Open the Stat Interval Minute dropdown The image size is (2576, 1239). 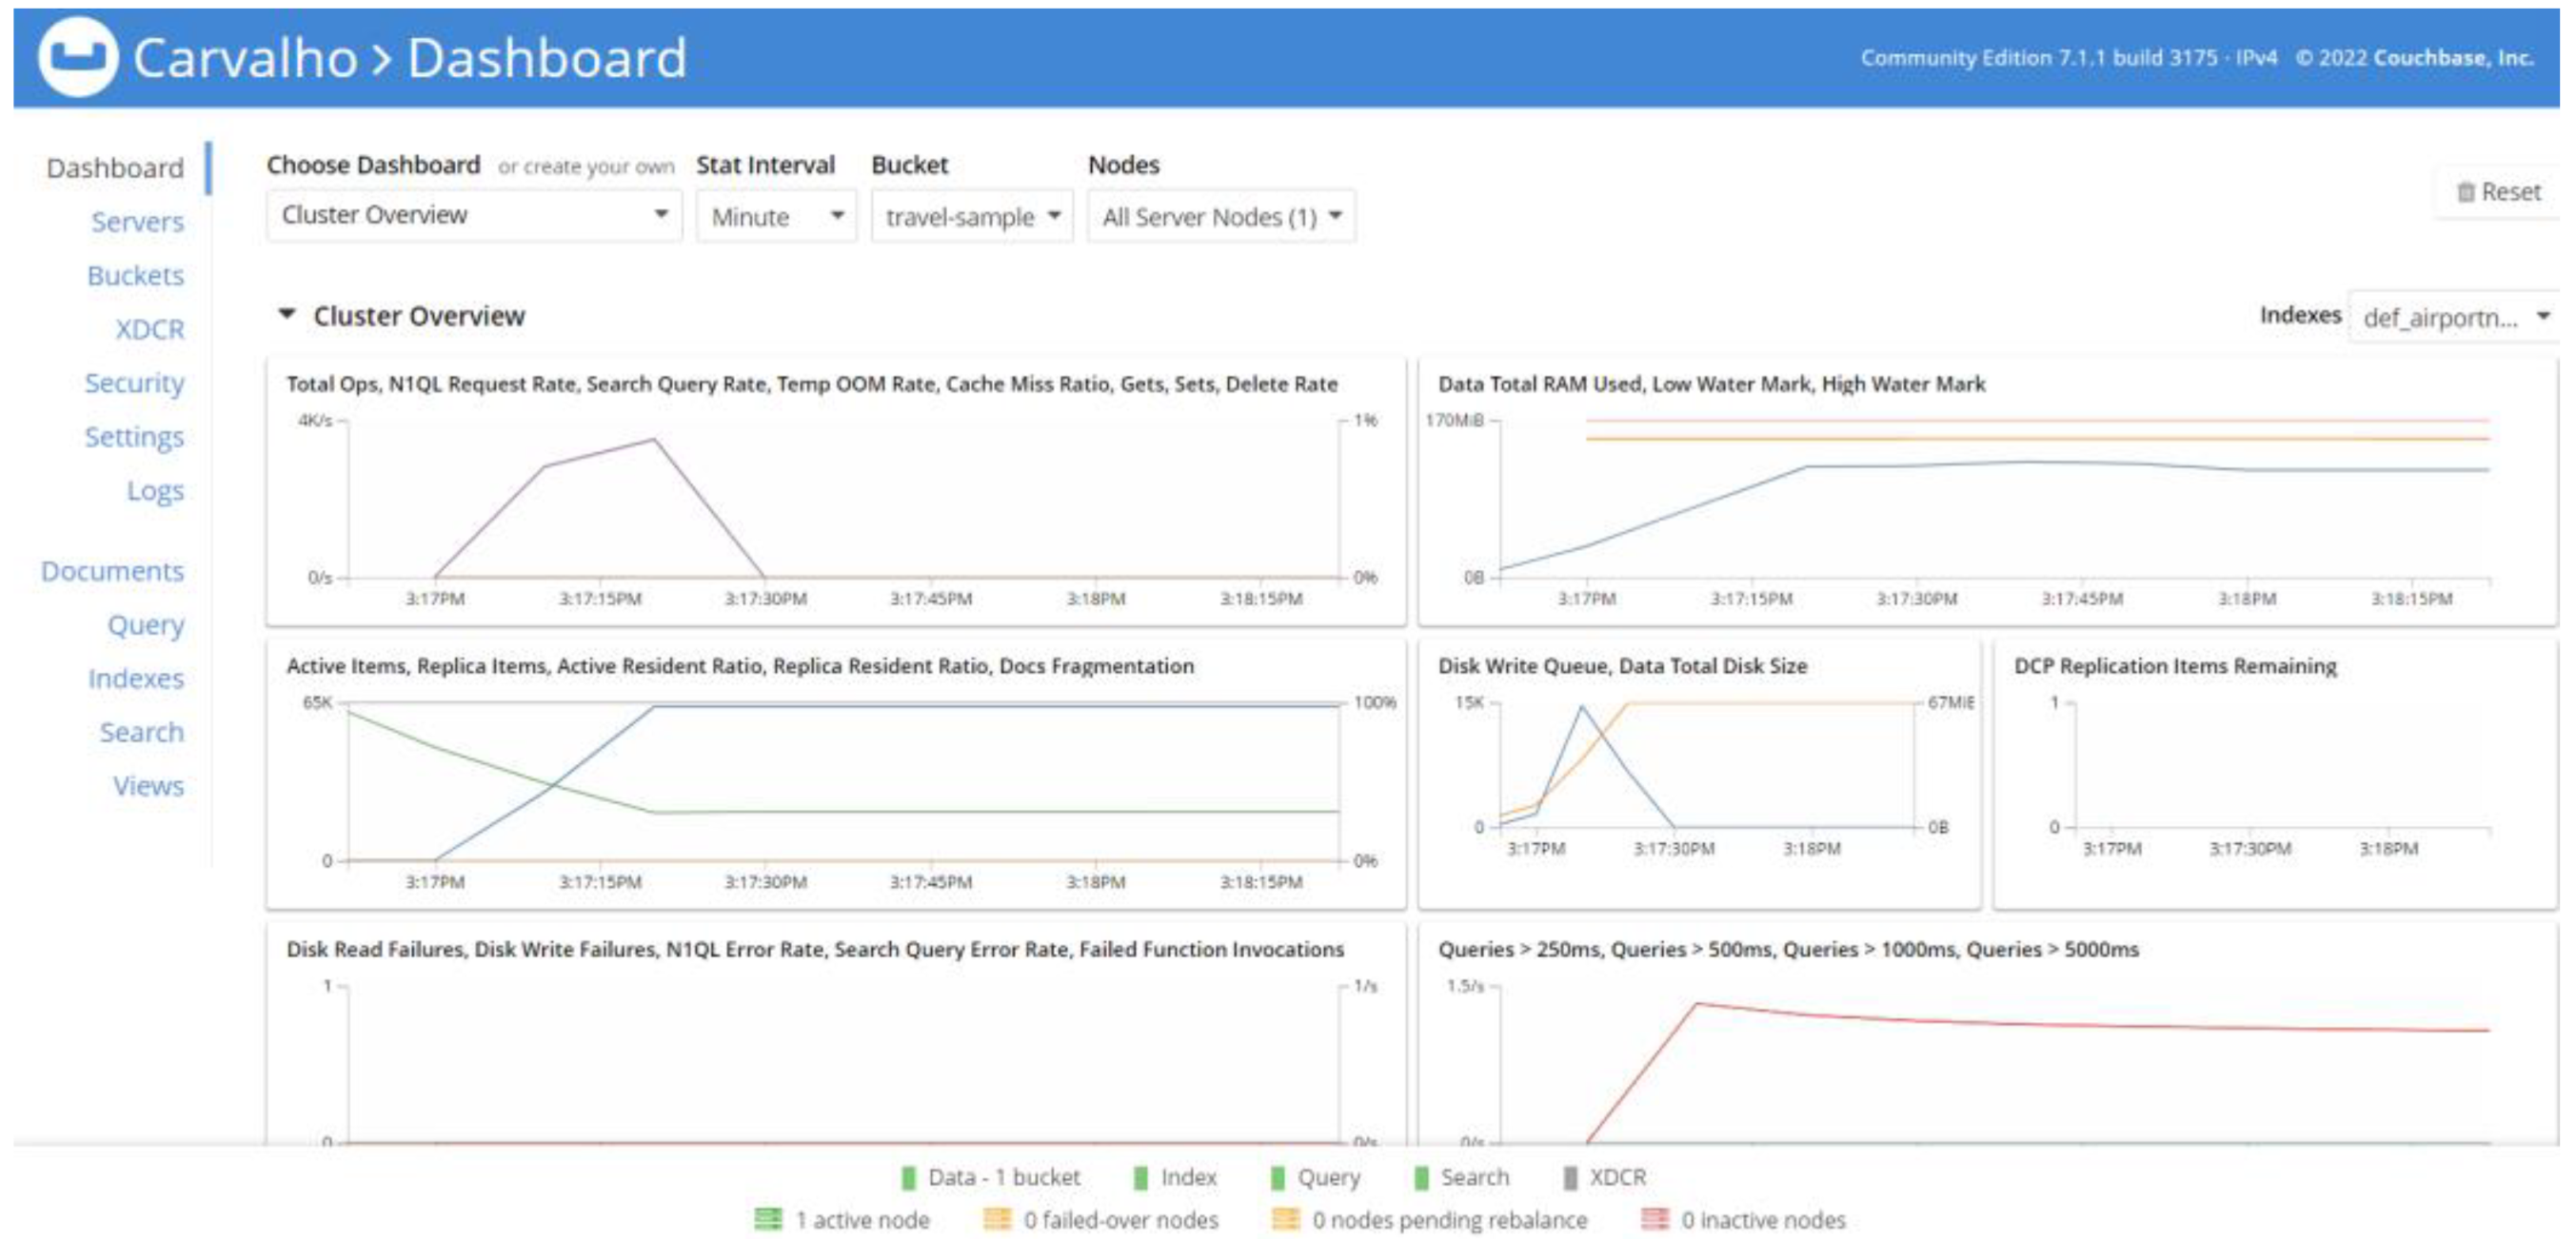click(776, 216)
